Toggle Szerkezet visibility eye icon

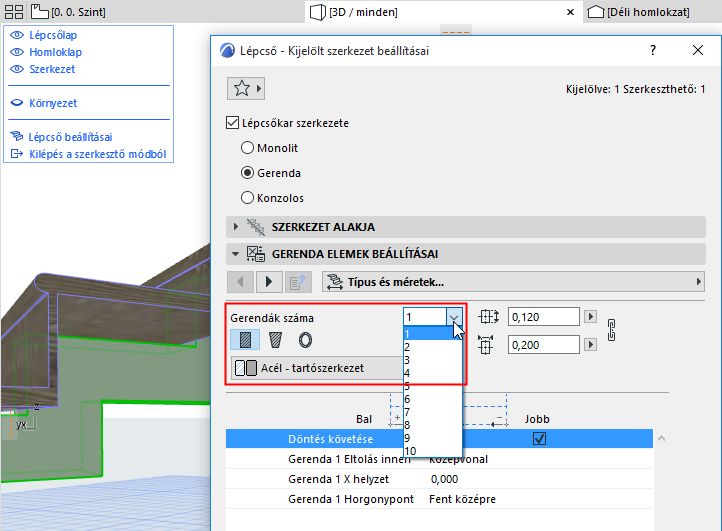(17, 69)
